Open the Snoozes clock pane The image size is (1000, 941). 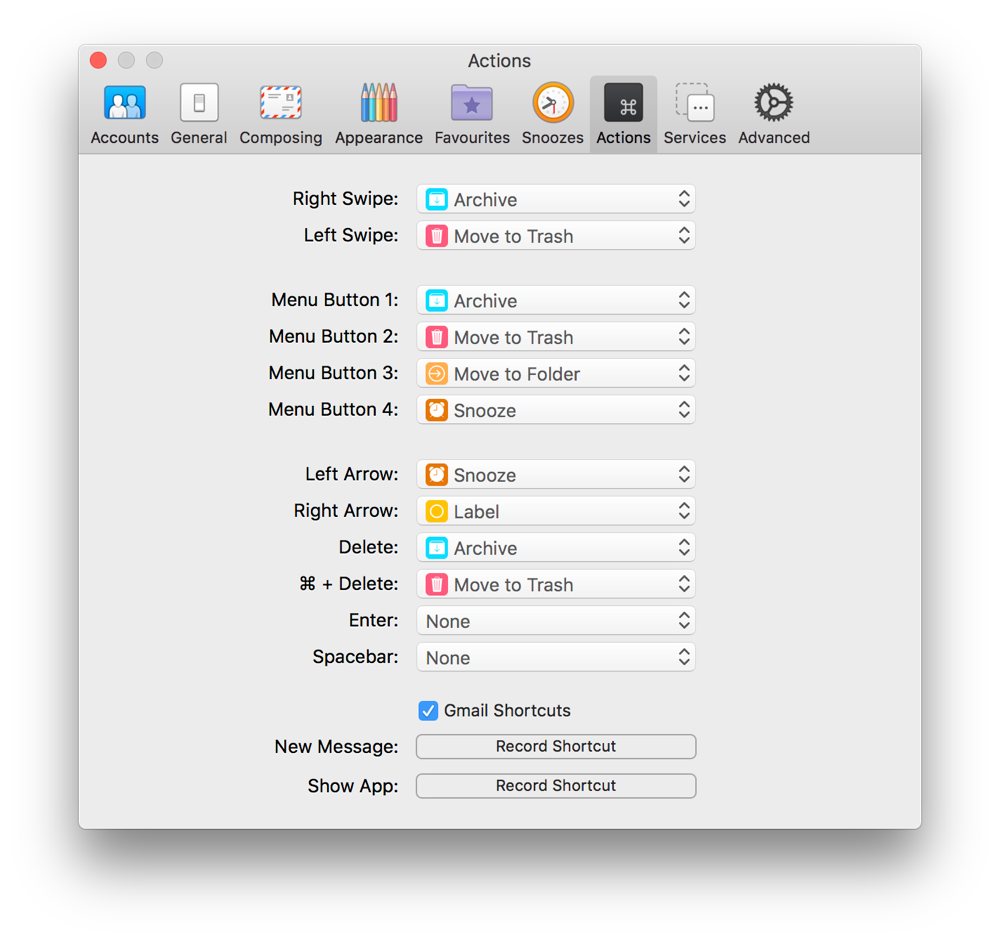click(x=552, y=115)
